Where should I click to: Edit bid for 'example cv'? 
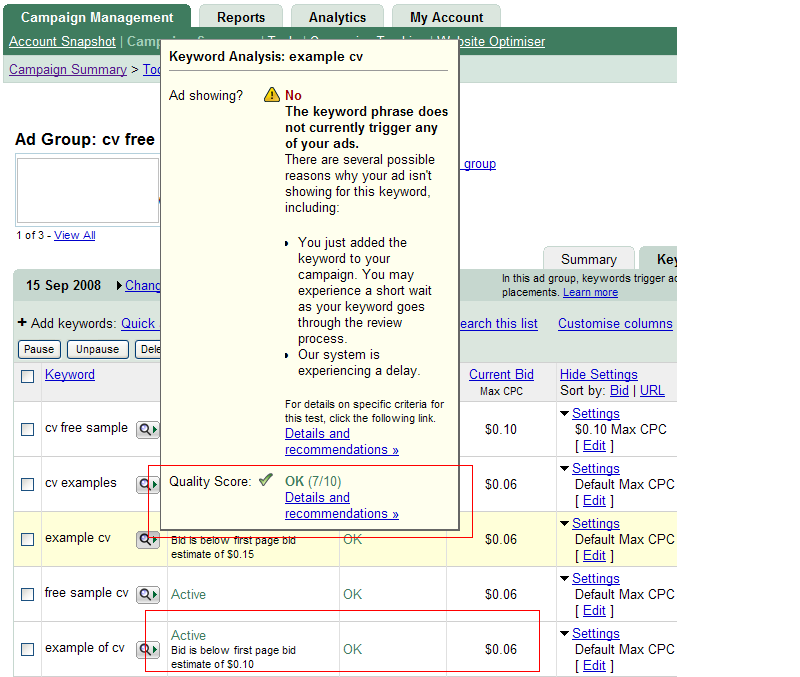pos(594,556)
